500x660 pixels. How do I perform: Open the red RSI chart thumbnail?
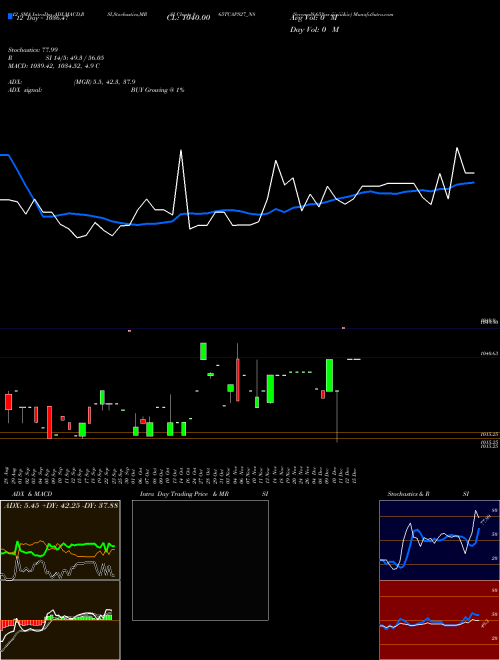(439, 620)
